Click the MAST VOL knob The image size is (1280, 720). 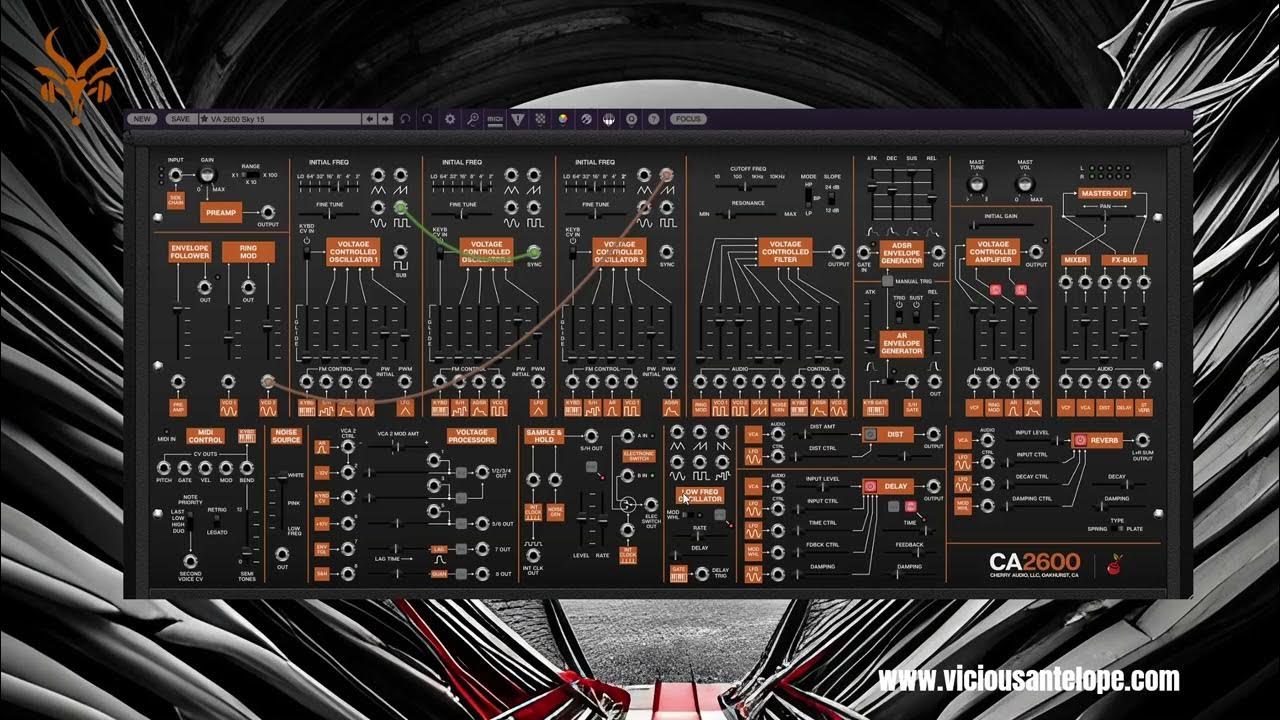pyautogui.click(x=1025, y=184)
